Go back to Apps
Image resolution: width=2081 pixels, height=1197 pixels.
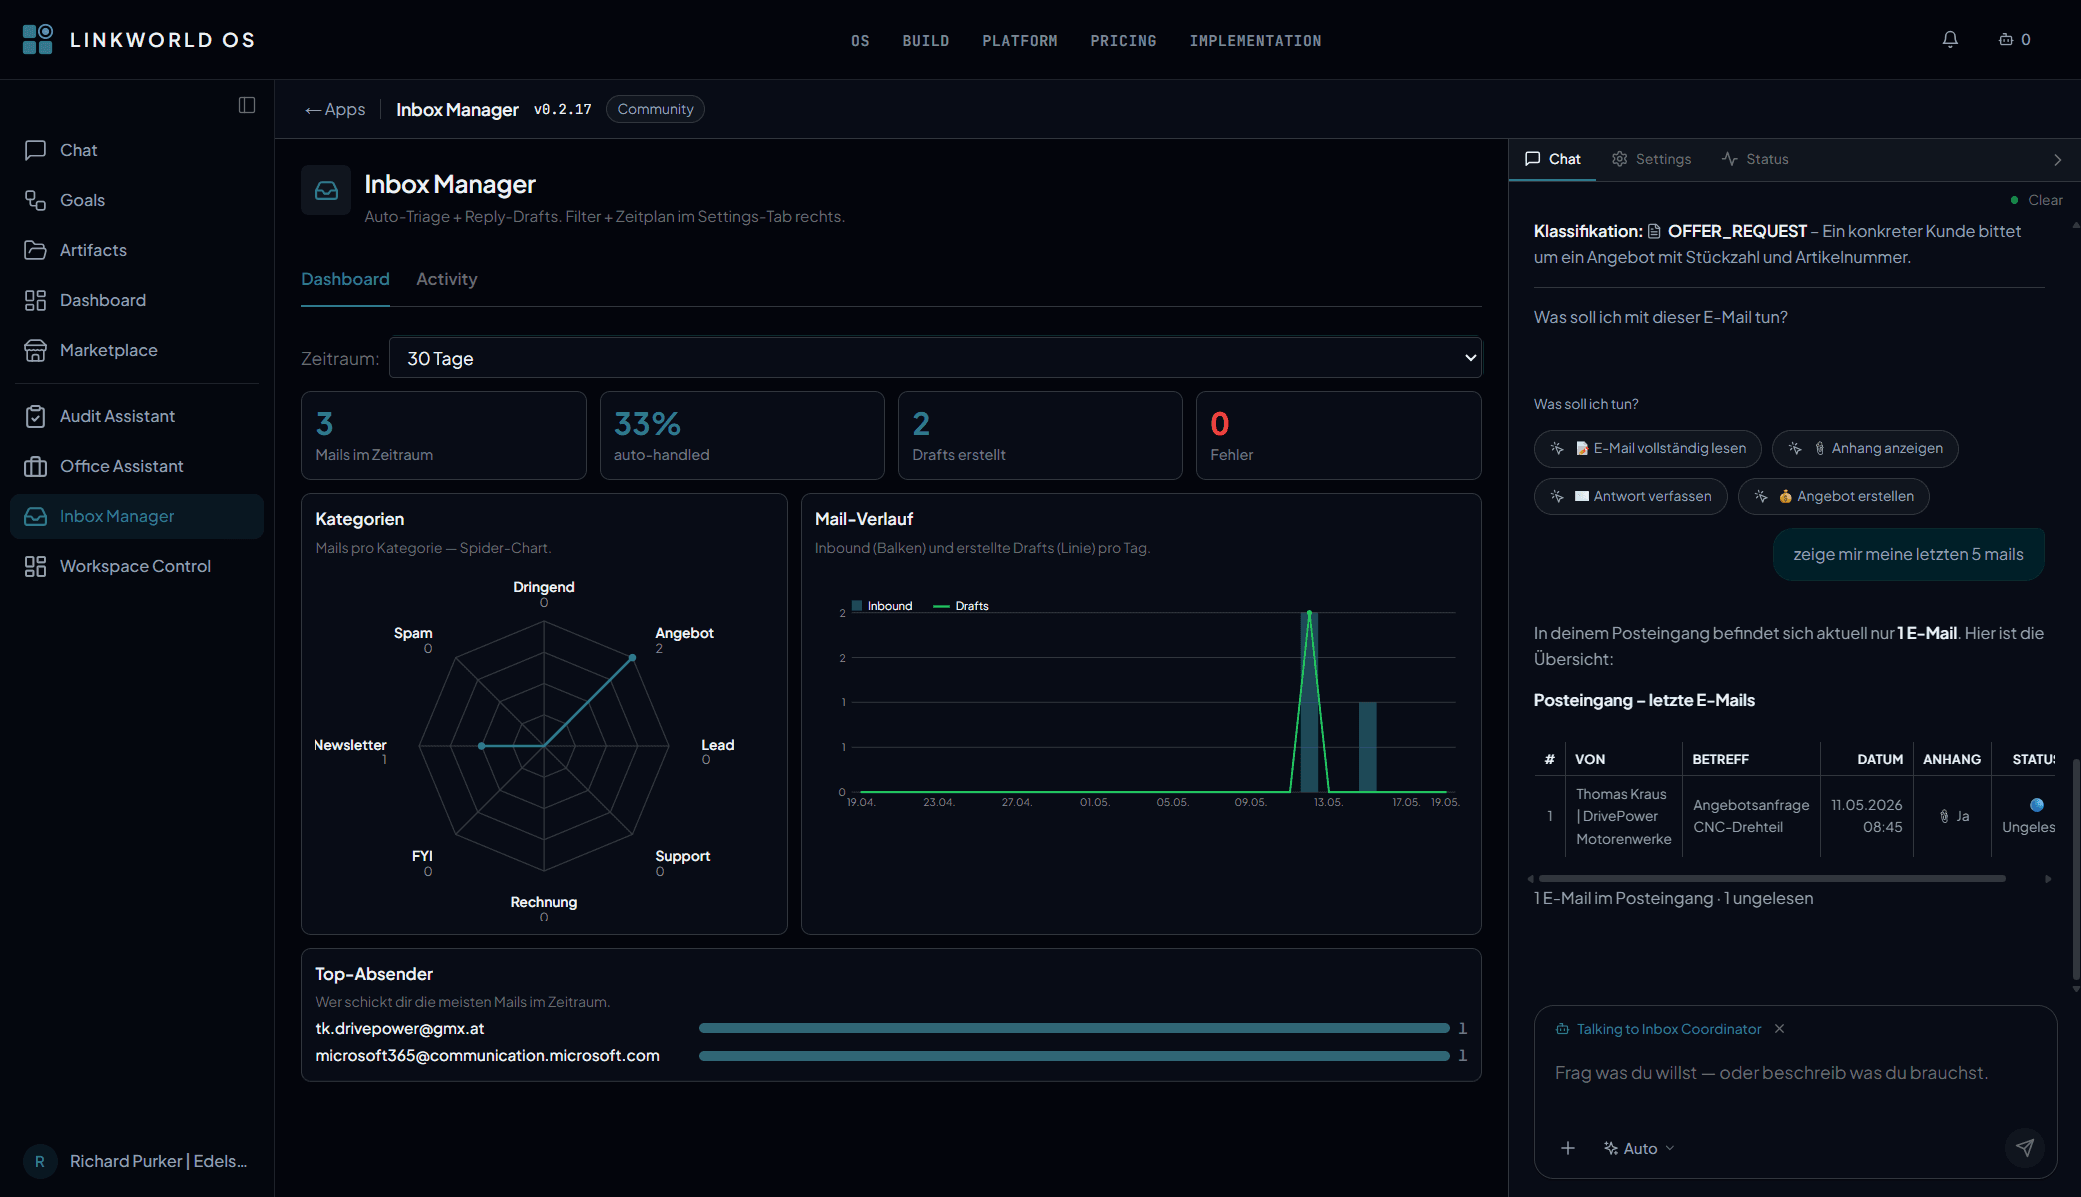[x=335, y=109]
